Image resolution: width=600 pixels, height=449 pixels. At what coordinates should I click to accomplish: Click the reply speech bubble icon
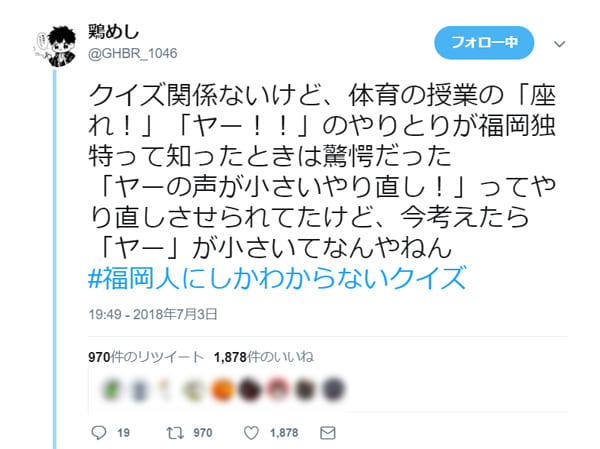(x=99, y=433)
